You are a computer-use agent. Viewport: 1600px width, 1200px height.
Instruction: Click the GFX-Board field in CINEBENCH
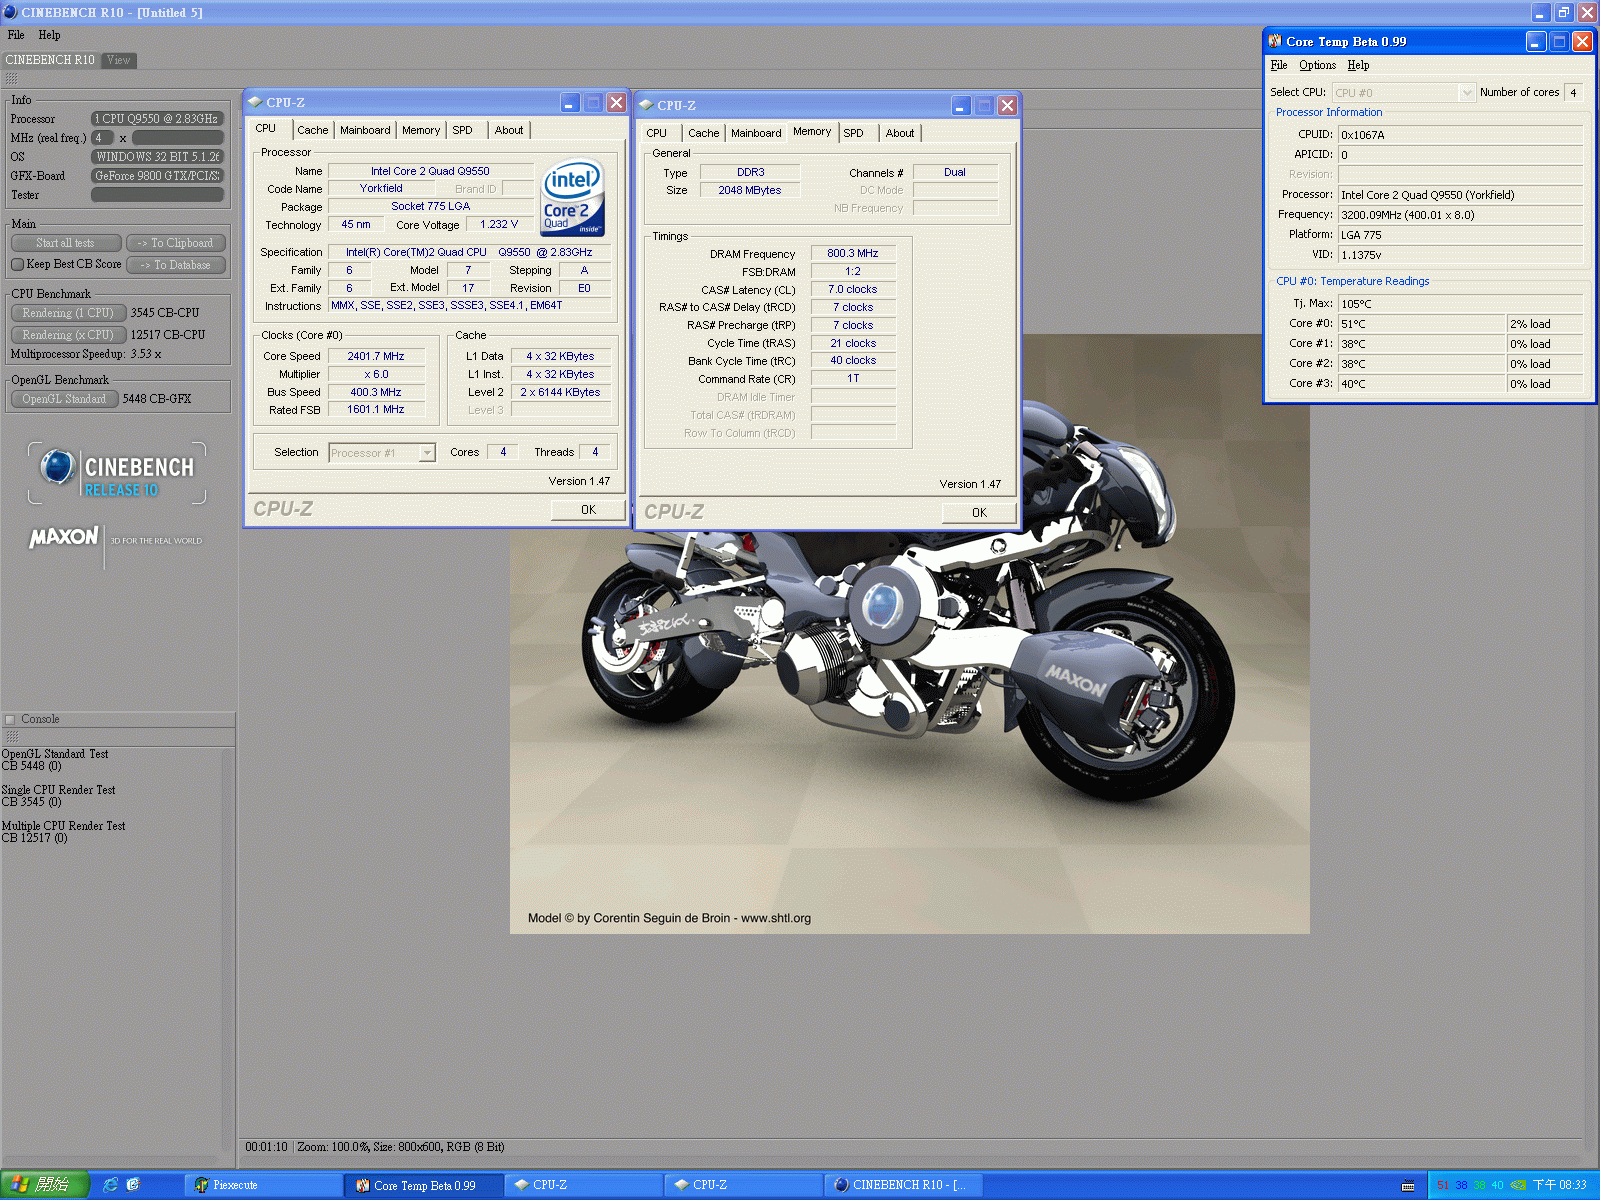click(x=157, y=176)
